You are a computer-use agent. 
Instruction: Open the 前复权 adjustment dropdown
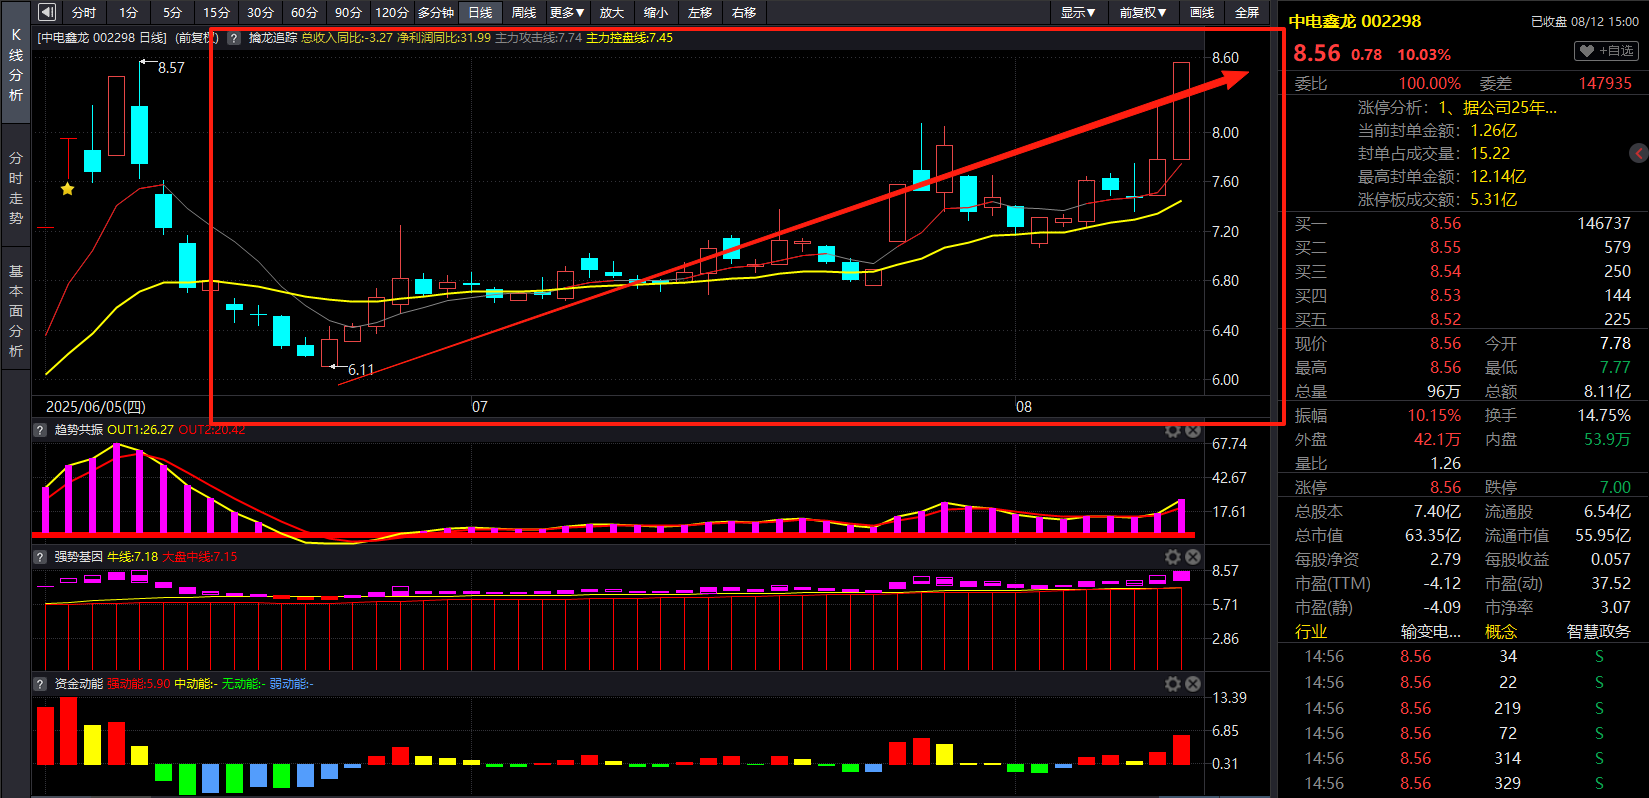tap(1143, 12)
